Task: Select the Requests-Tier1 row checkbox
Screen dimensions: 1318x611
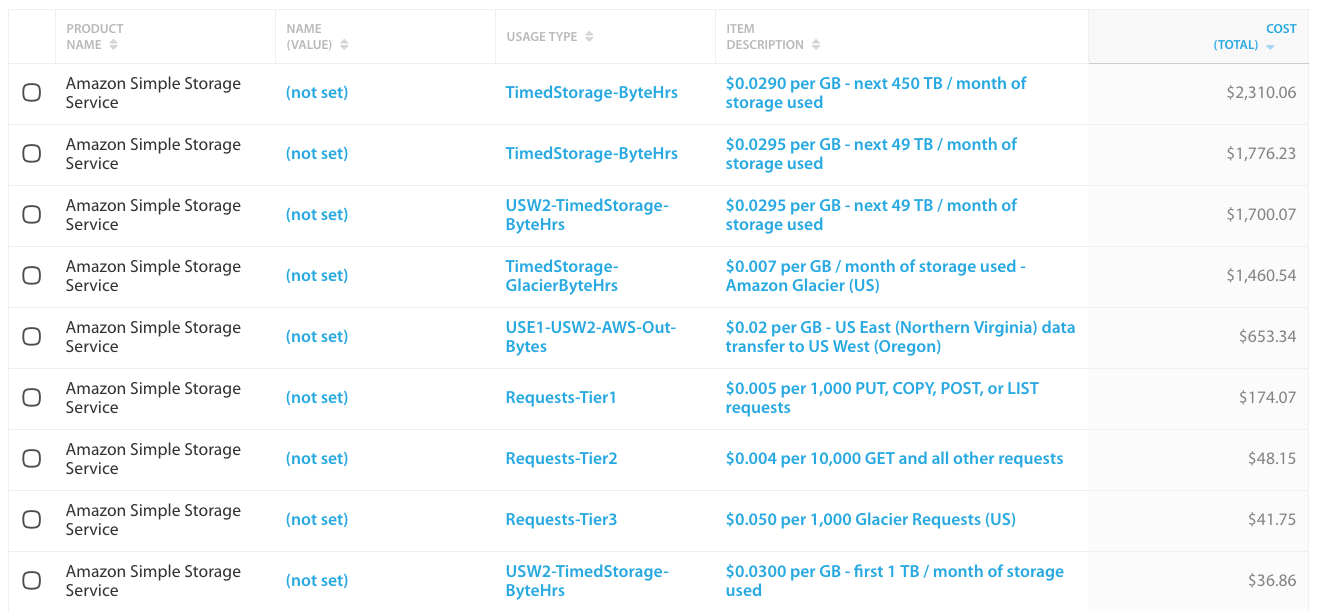Action: 31,397
